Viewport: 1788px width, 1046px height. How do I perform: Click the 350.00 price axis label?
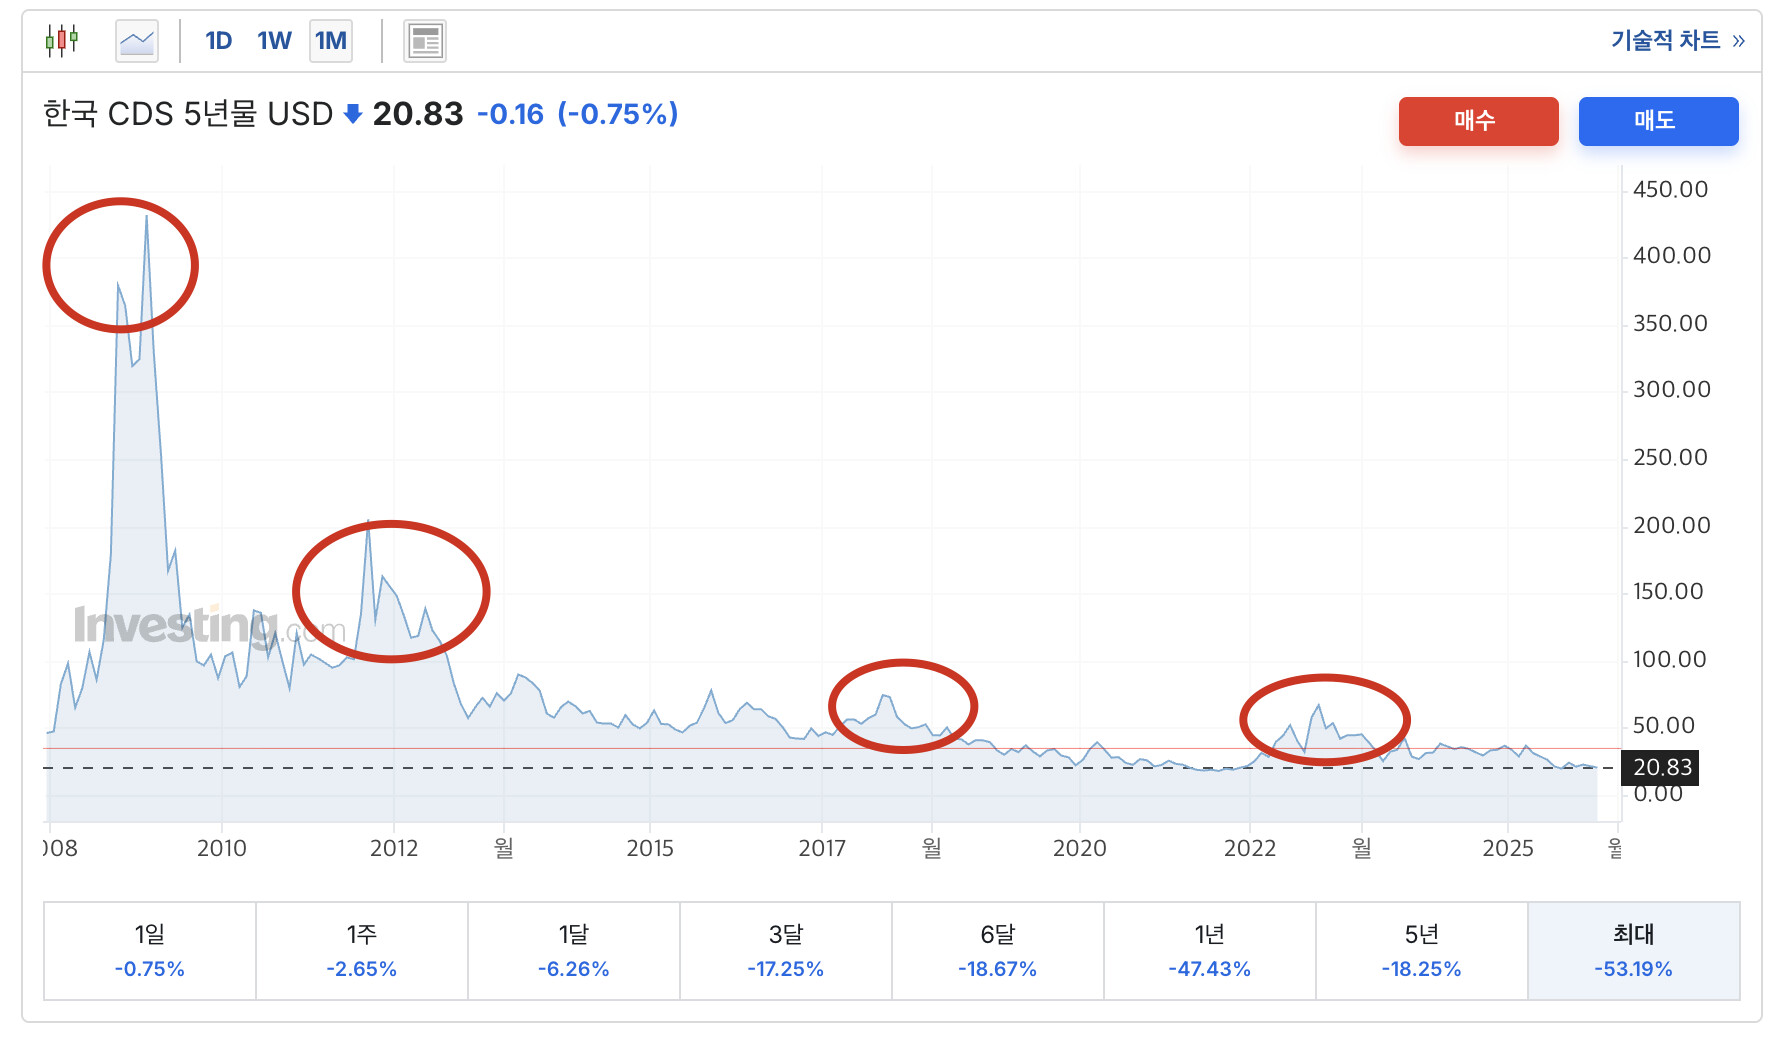1671,323
